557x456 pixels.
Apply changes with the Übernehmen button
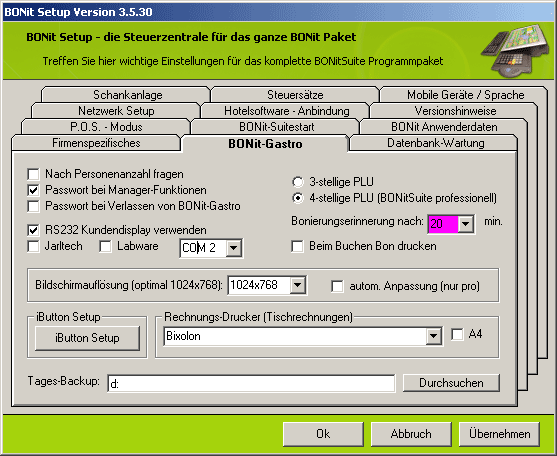click(499, 434)
